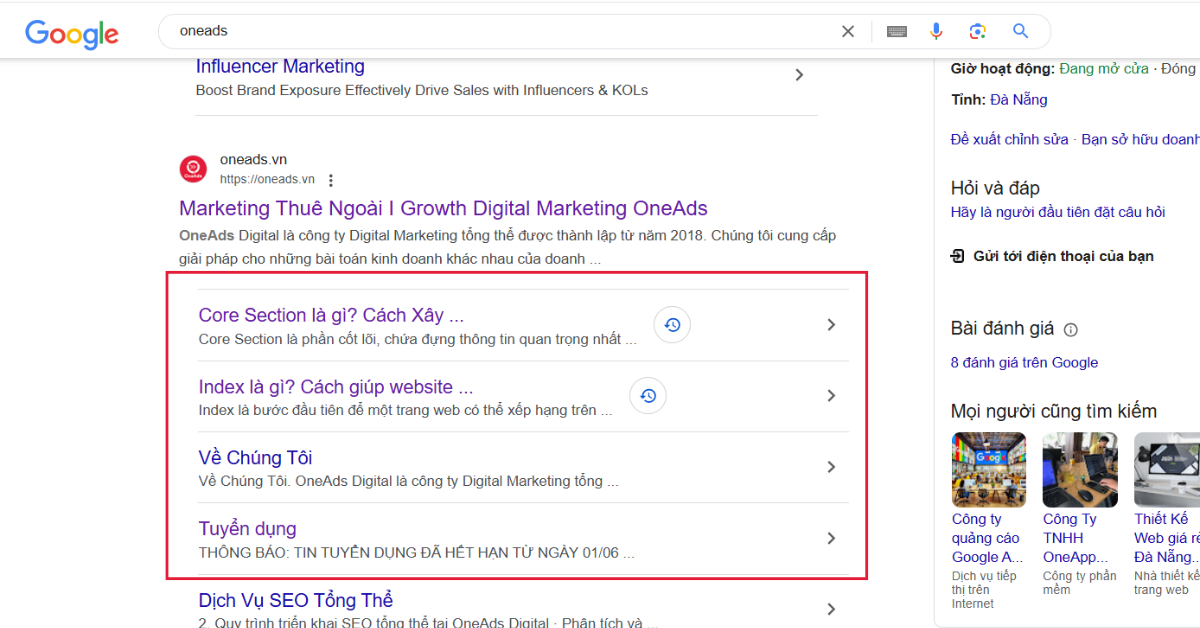Click Đề xuất chỉnh sửa link
Viewport: 1200px width, 628px height.
(1009, 140)
